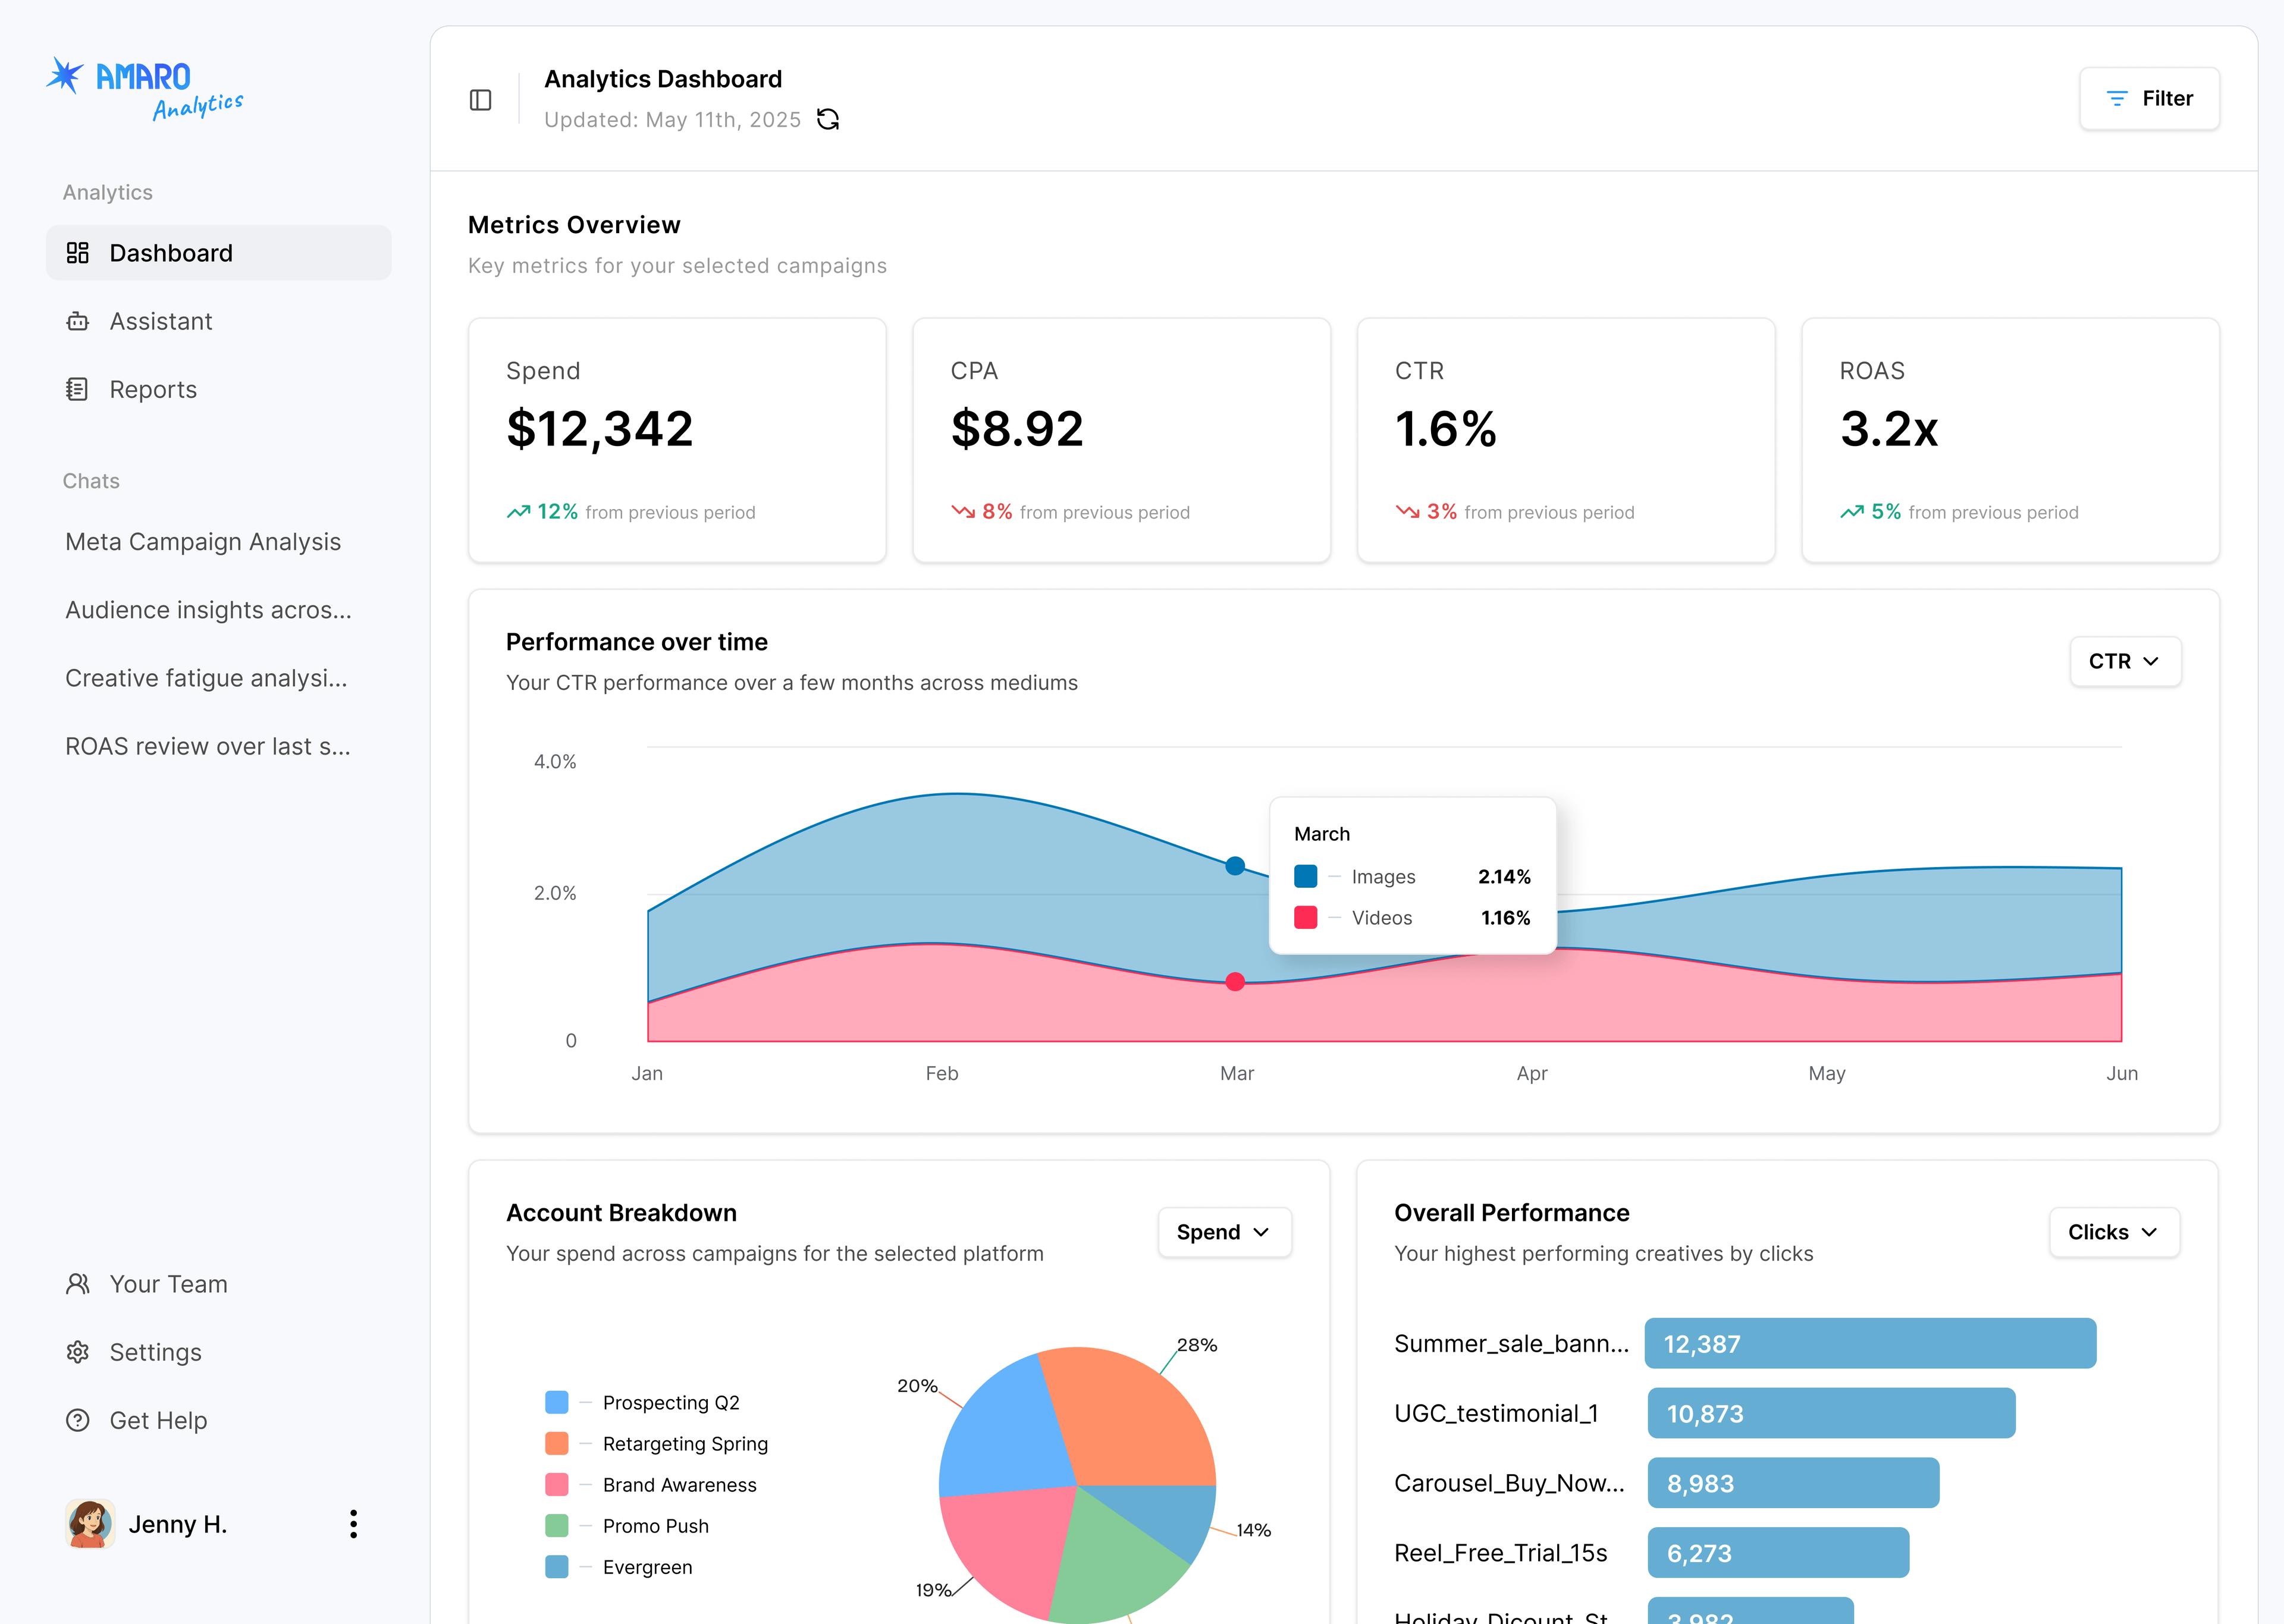Click the Amaro Analytics star logo
The image size is (2284, 1624).
[65, 75]
